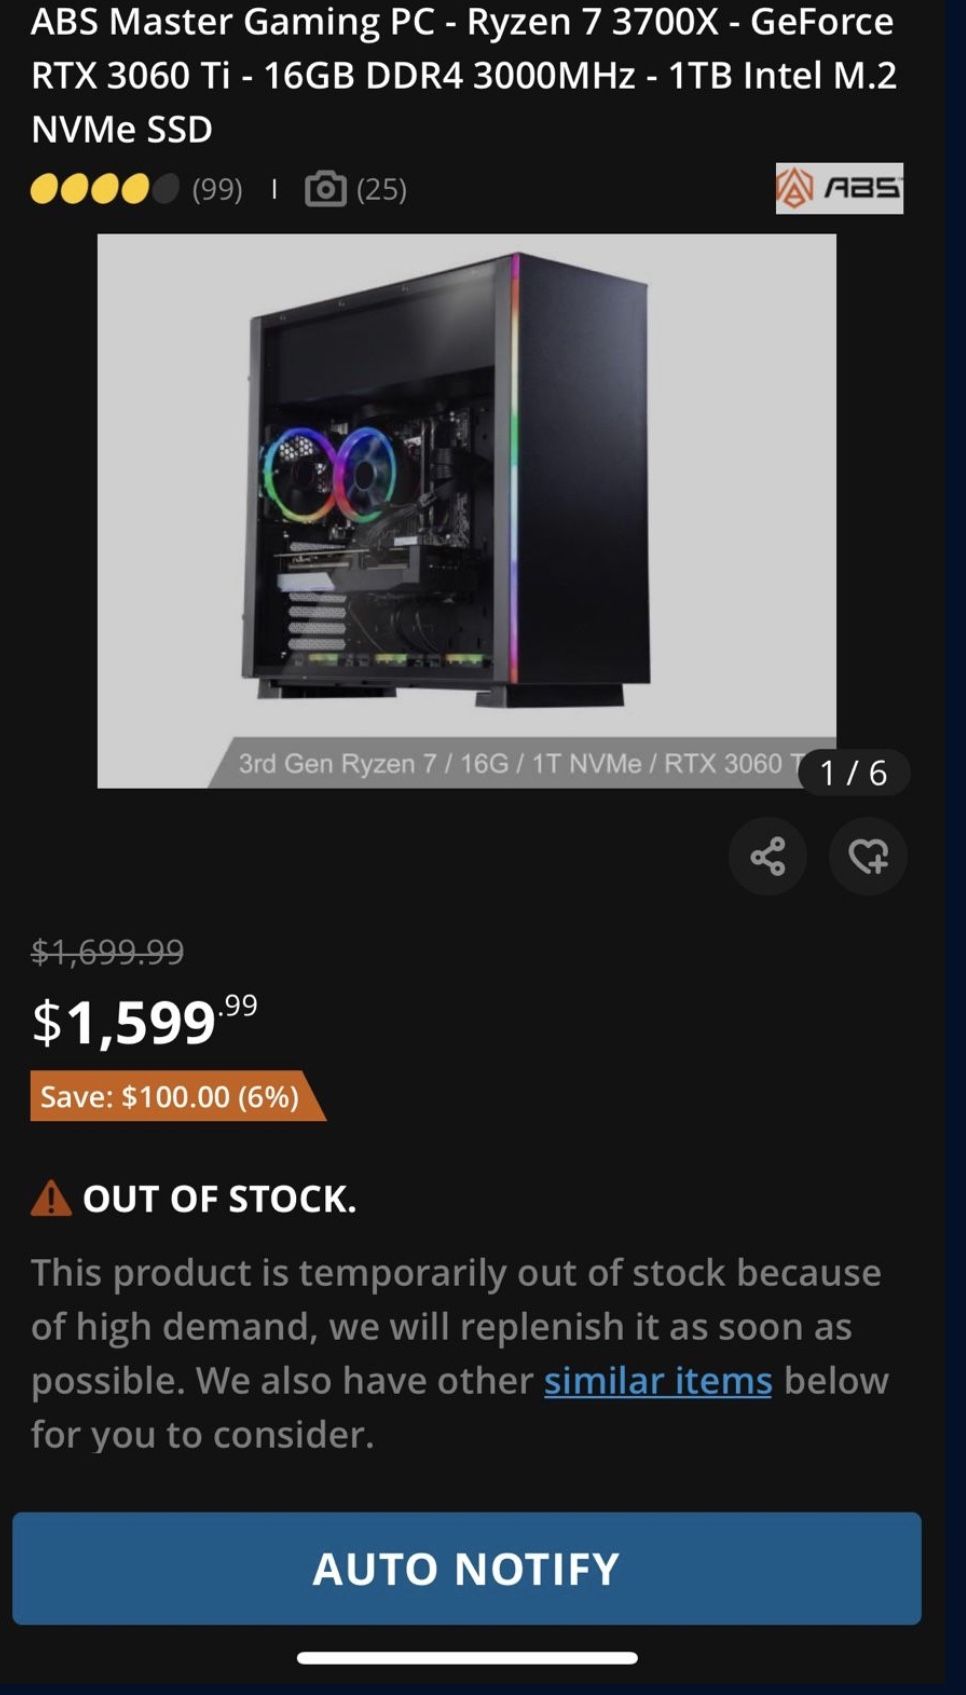Screen dimensions: 966x1695
Task: View the gaming PC product image
Action: (466, 510)
